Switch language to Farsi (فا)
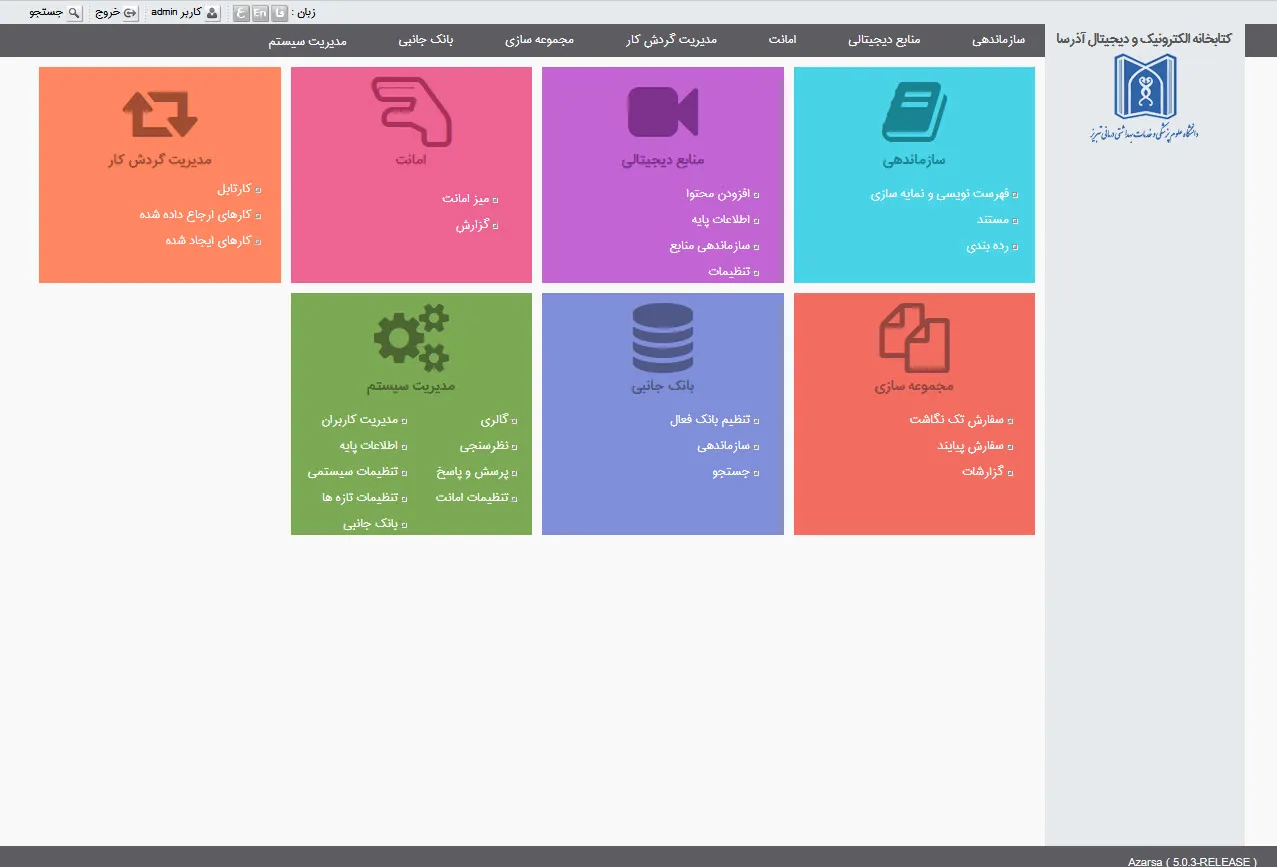The width and height of the screenshot is (1277, 867). tap(279, 13)
